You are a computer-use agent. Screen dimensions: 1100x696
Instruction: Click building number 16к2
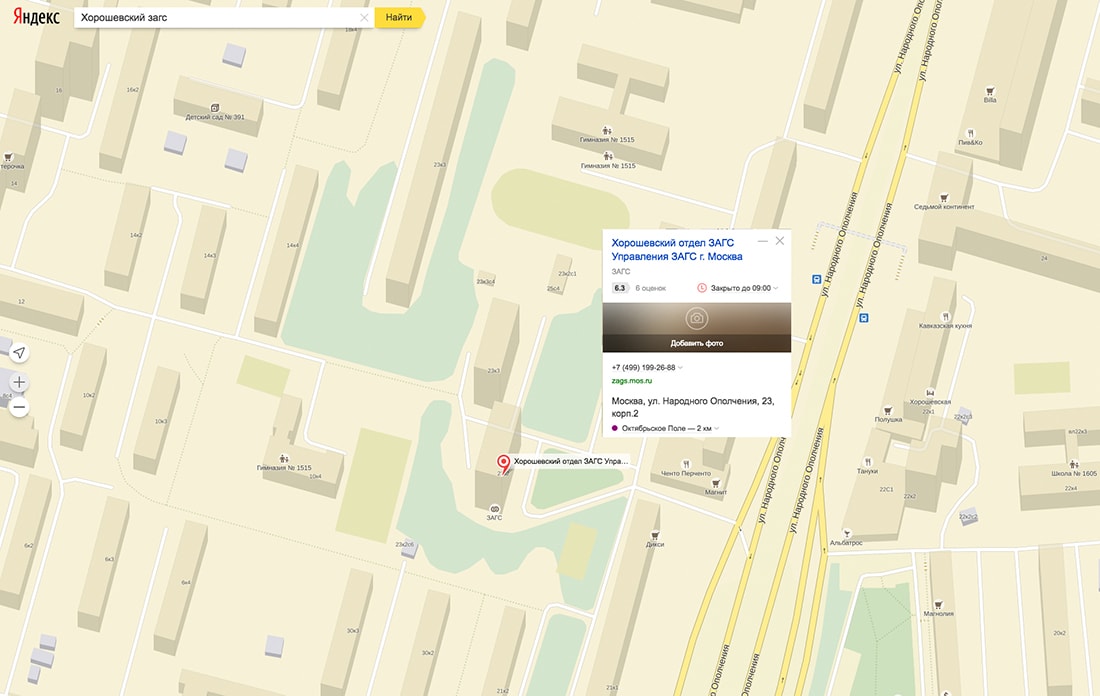tap(133, 90)
